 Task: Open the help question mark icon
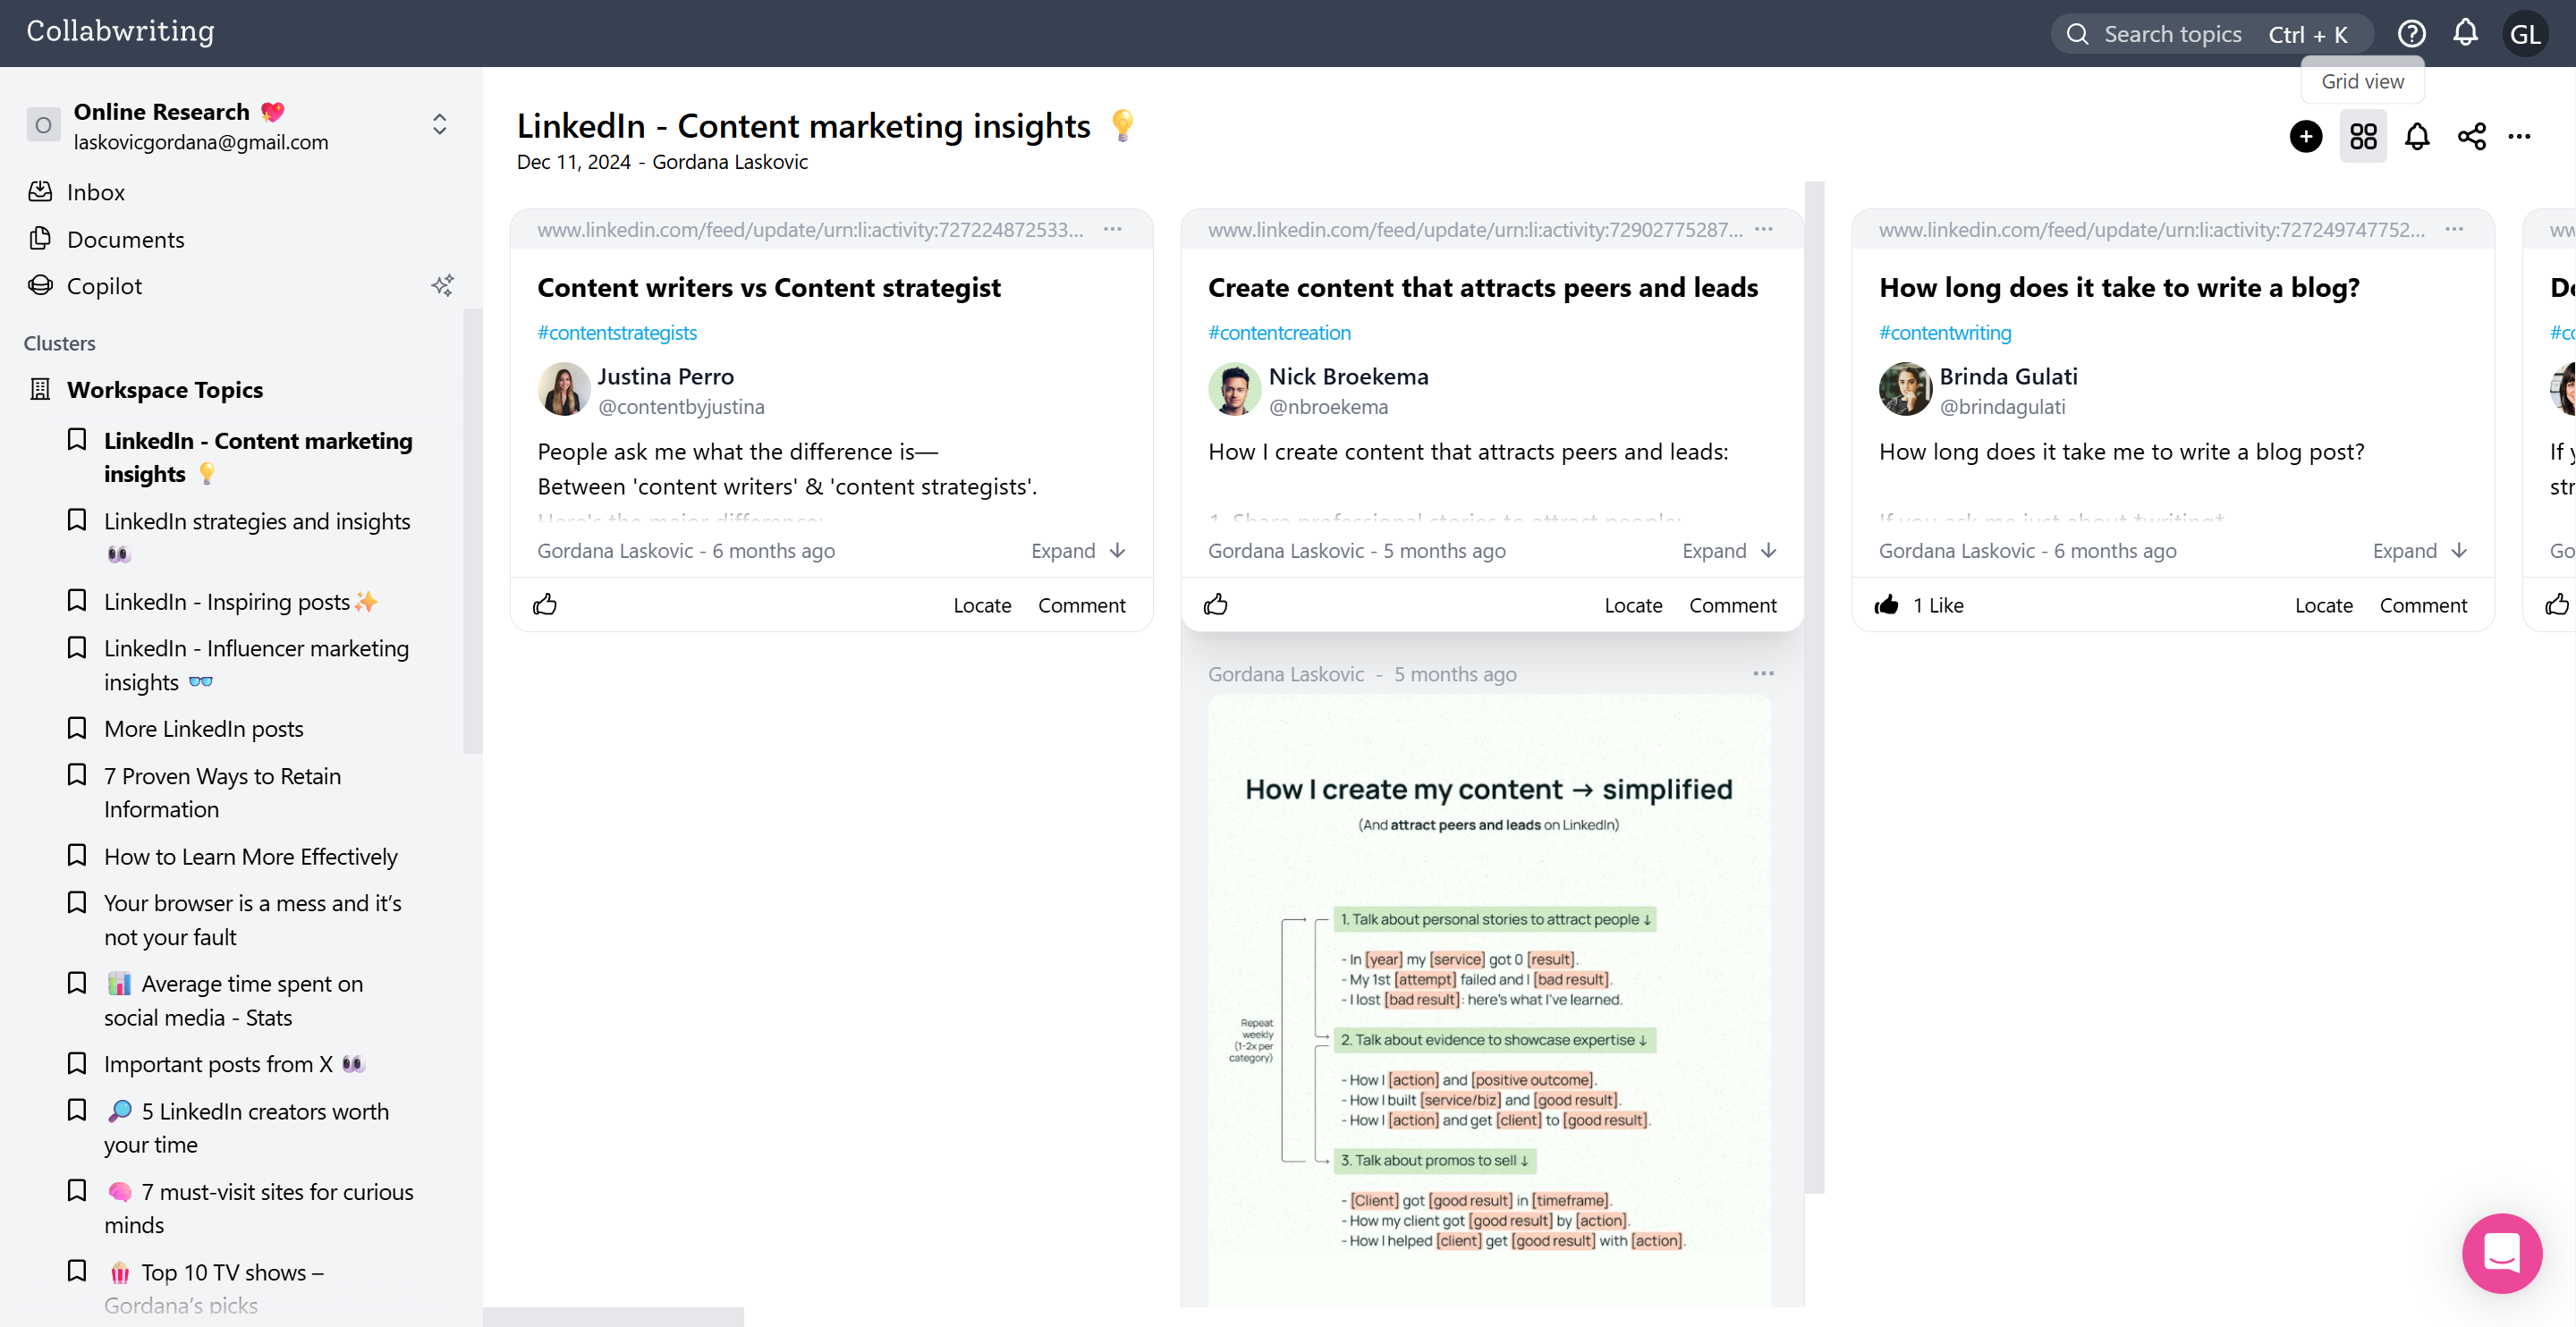pyautogui.click(x=2411, y=34)
